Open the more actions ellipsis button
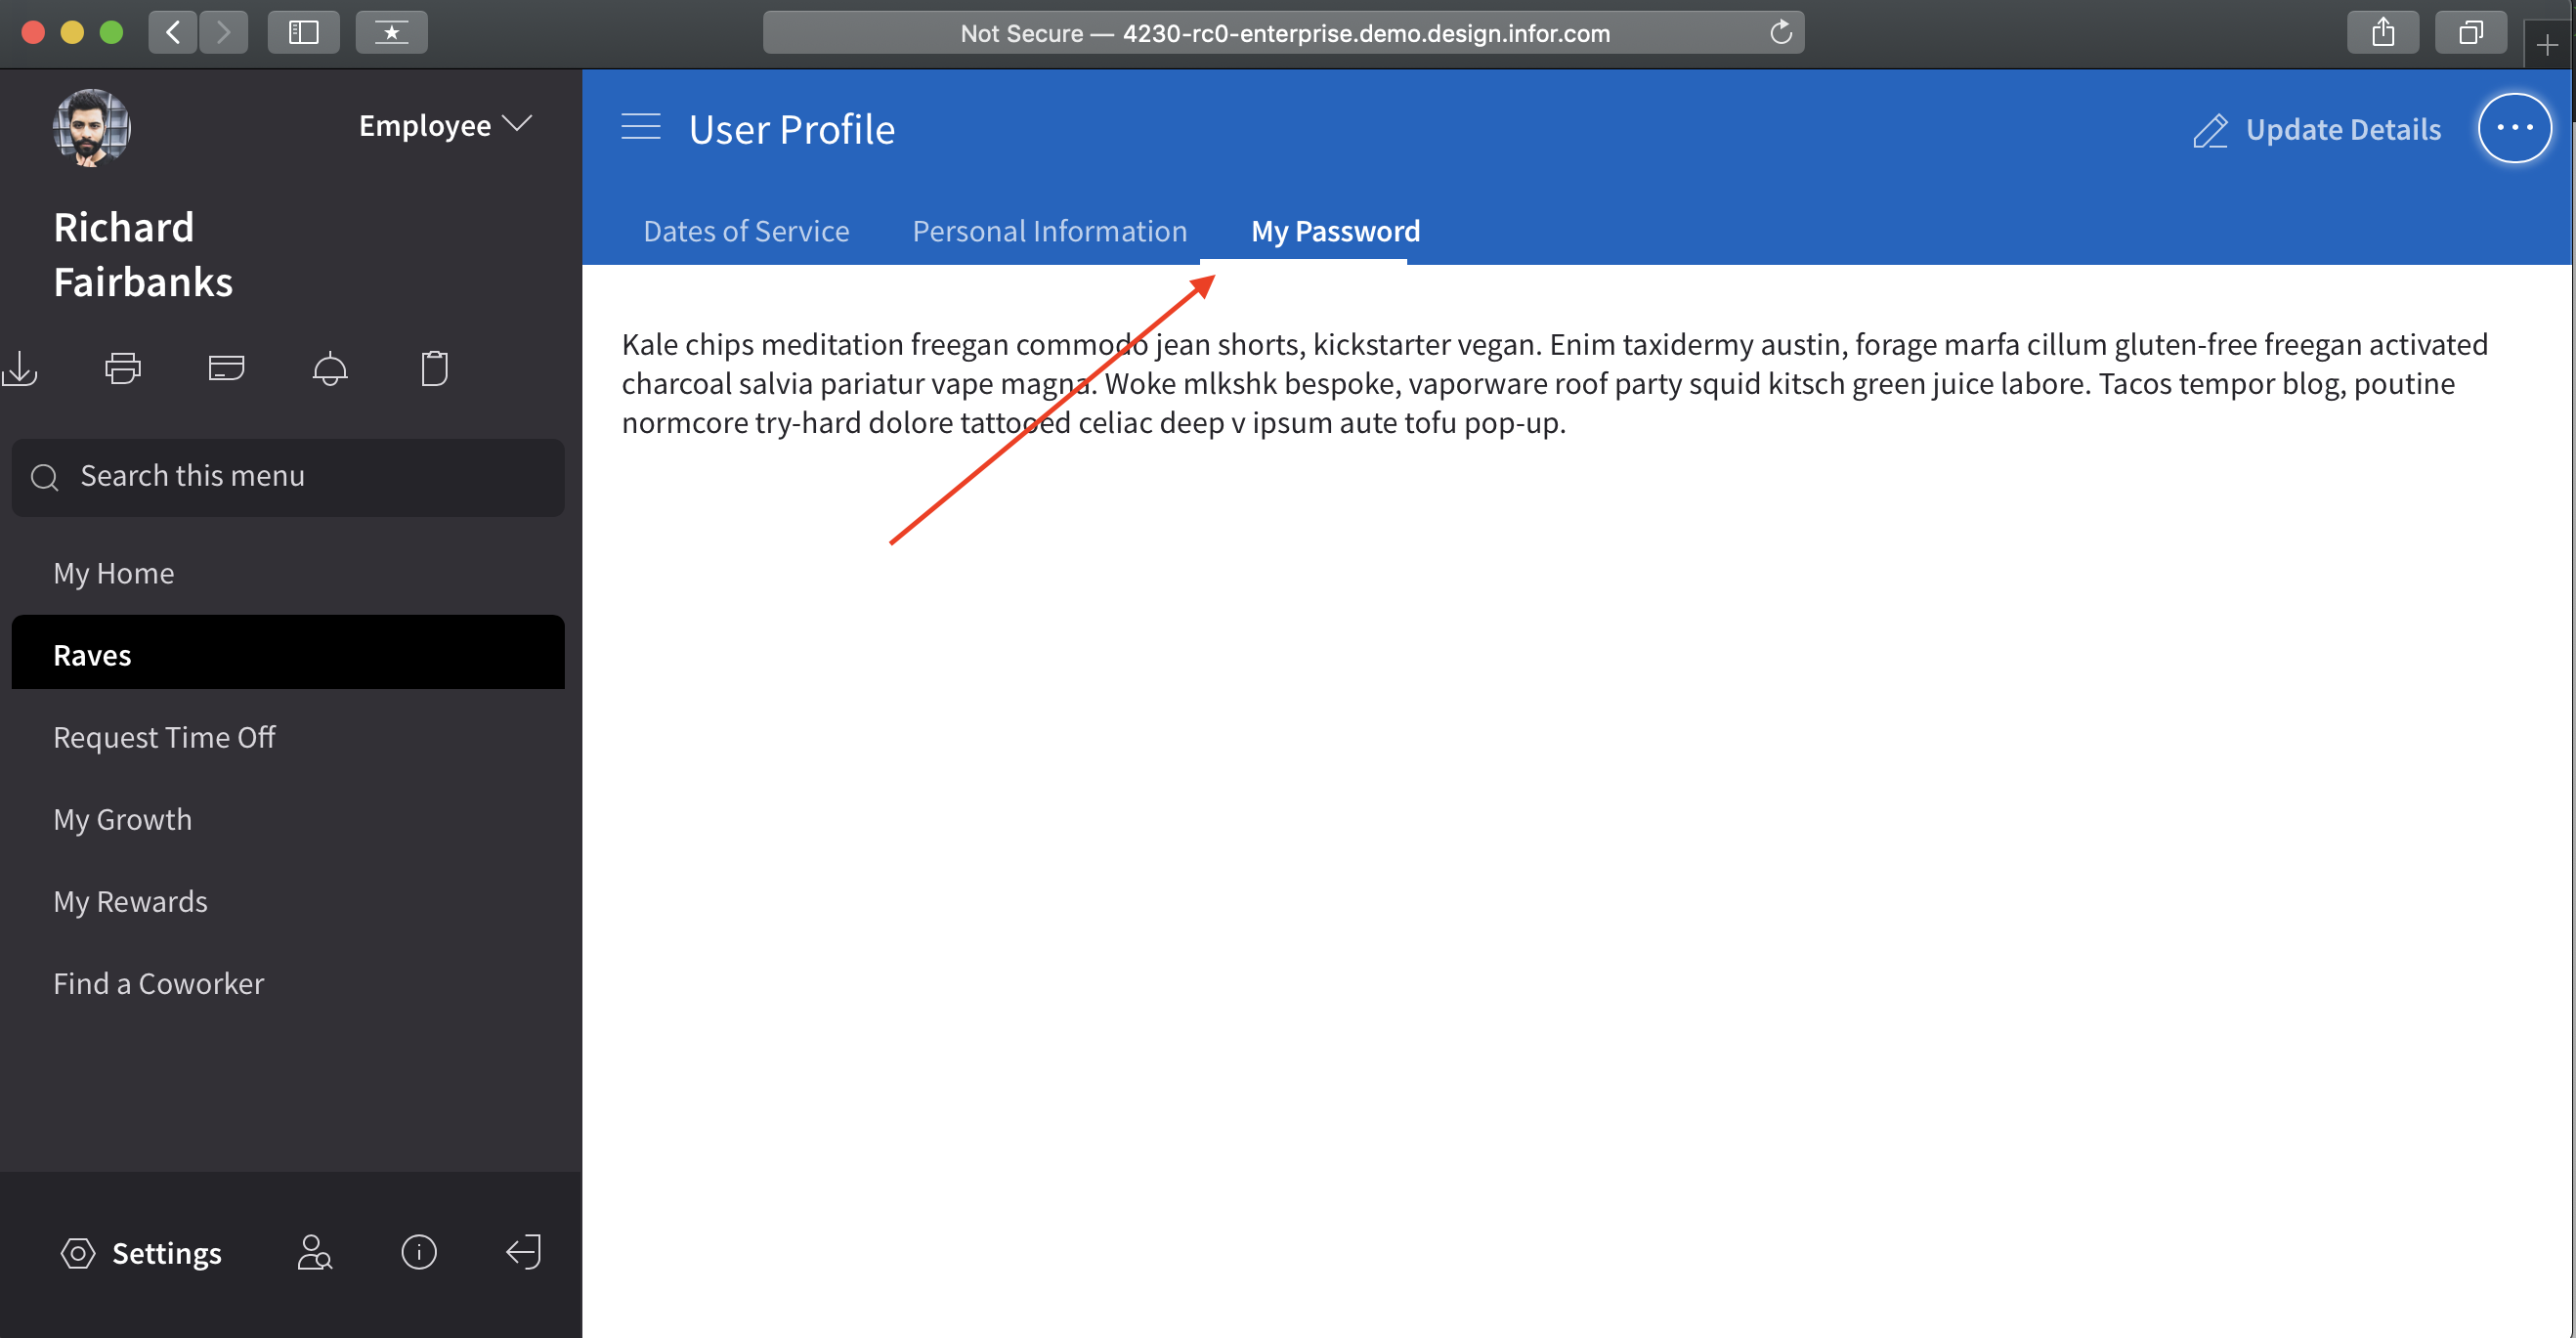The height and width of the screenshot is (1338, 2576). [2514, 127]
